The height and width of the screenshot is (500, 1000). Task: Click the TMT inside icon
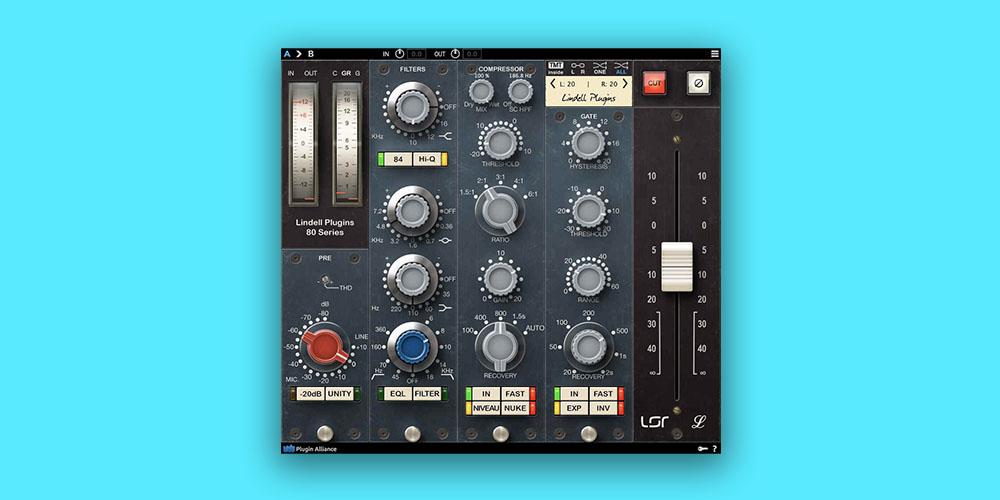556,68
